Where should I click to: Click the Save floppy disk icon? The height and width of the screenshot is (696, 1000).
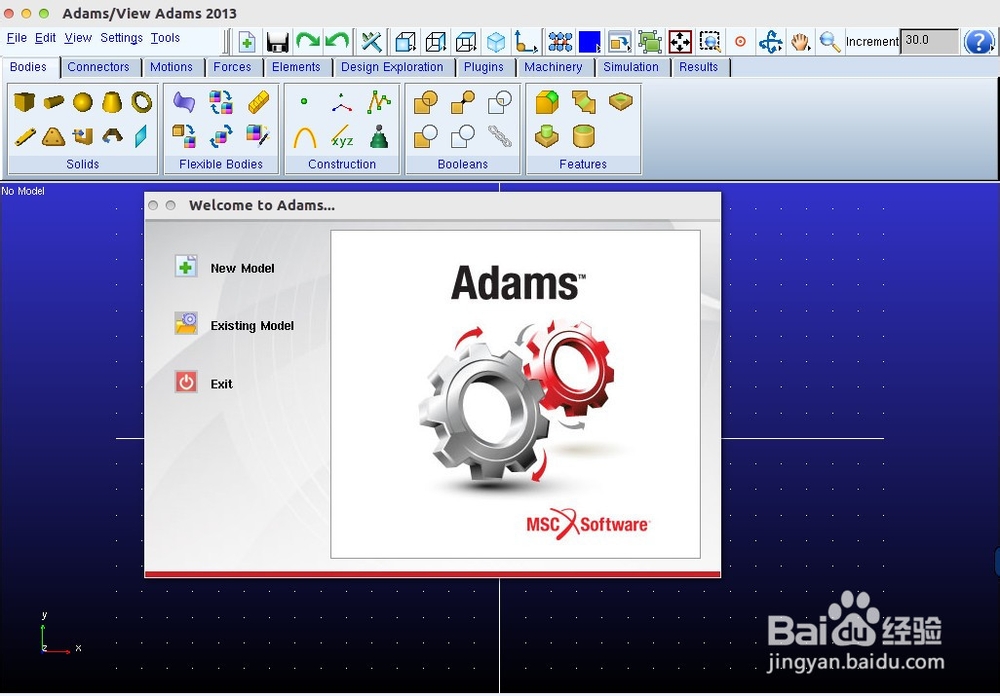(277, 42)
